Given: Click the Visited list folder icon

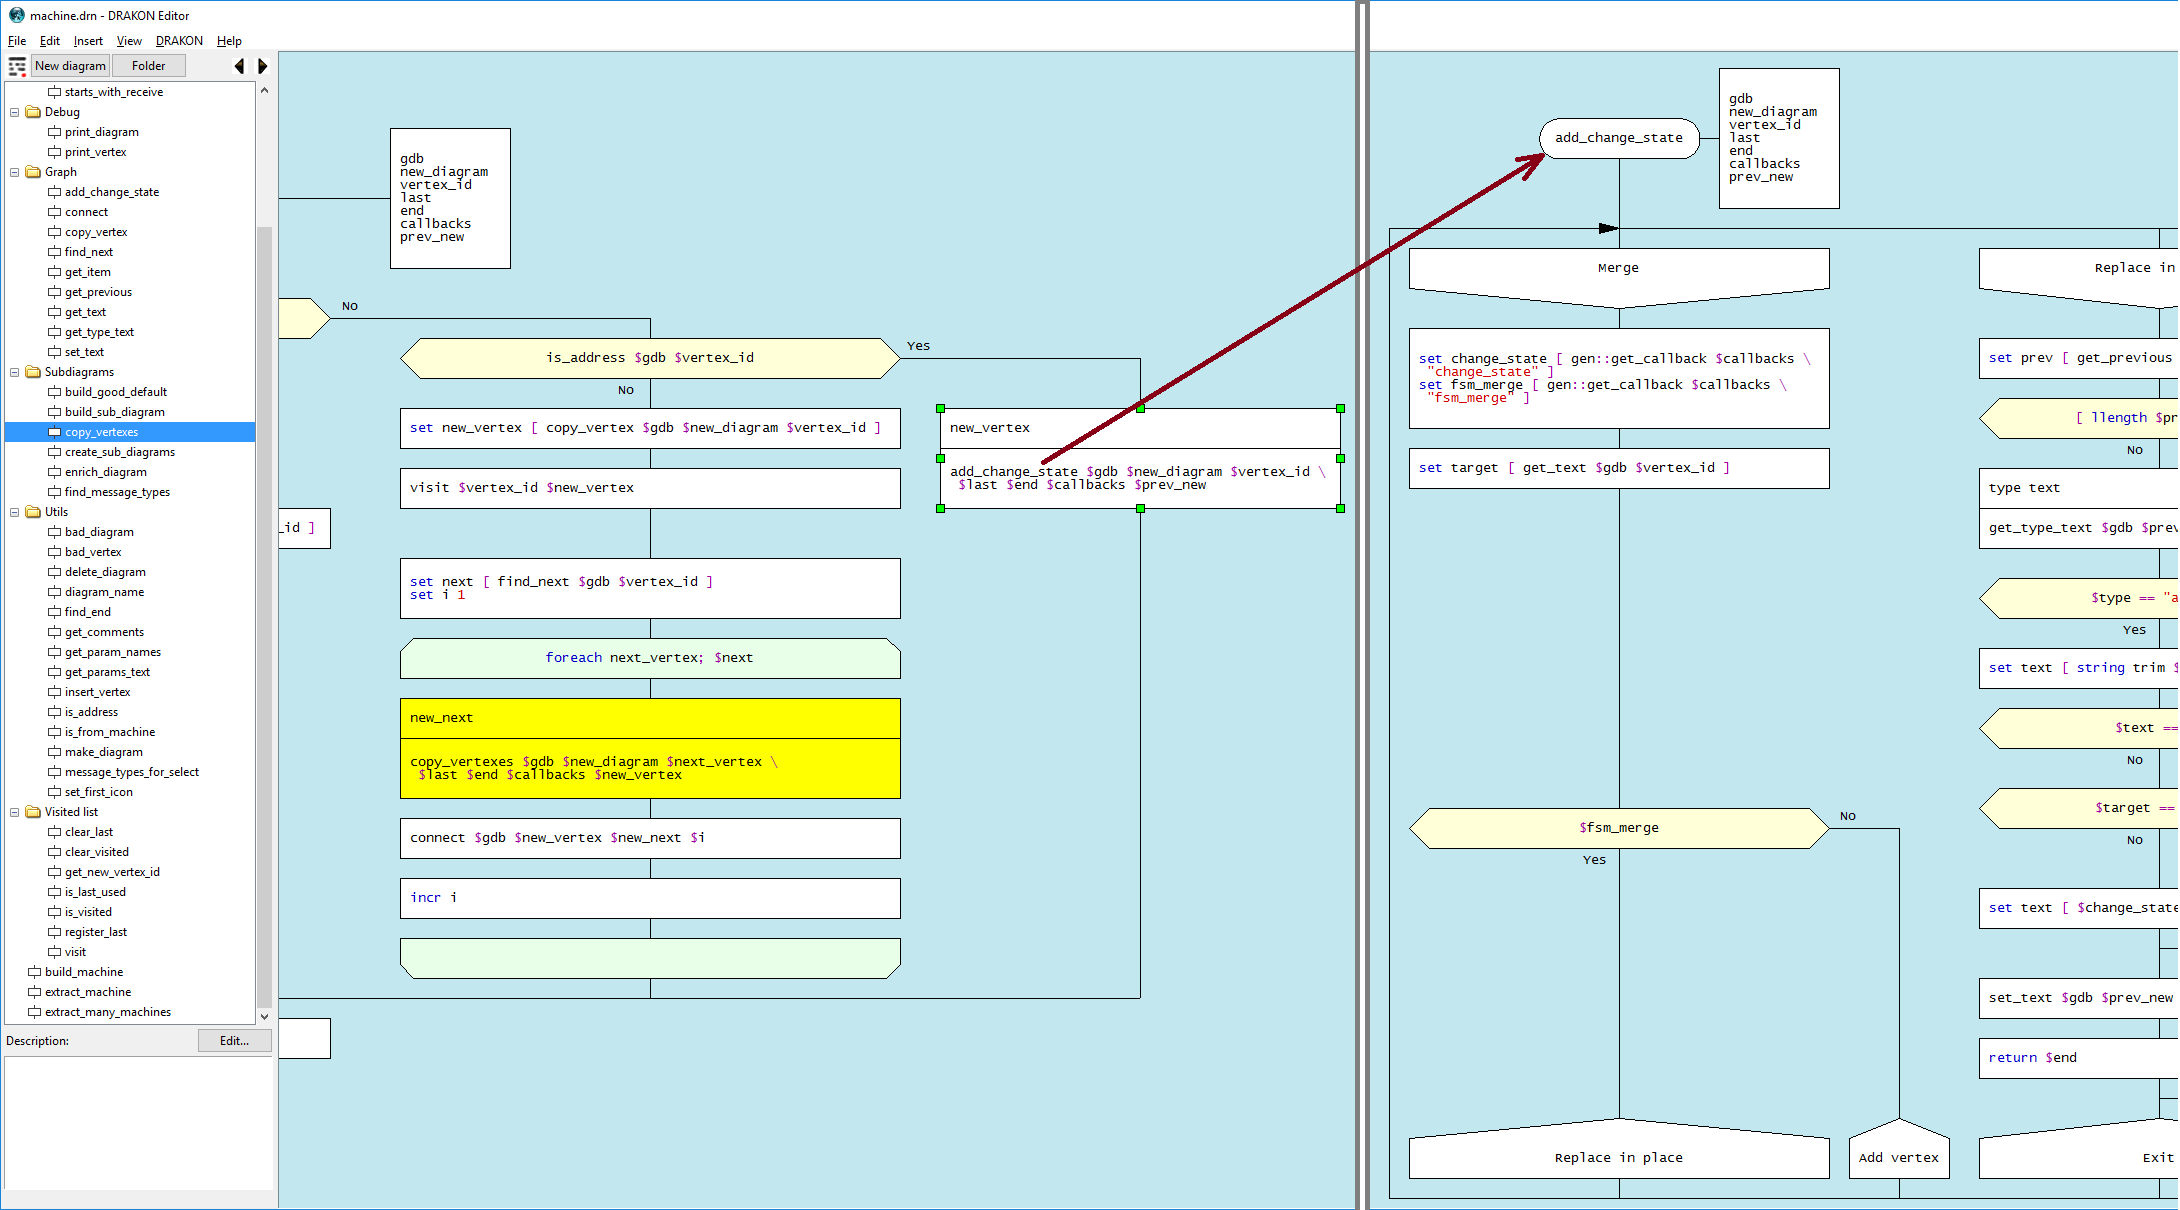Looking at the screenshot, I should [33, 812].
